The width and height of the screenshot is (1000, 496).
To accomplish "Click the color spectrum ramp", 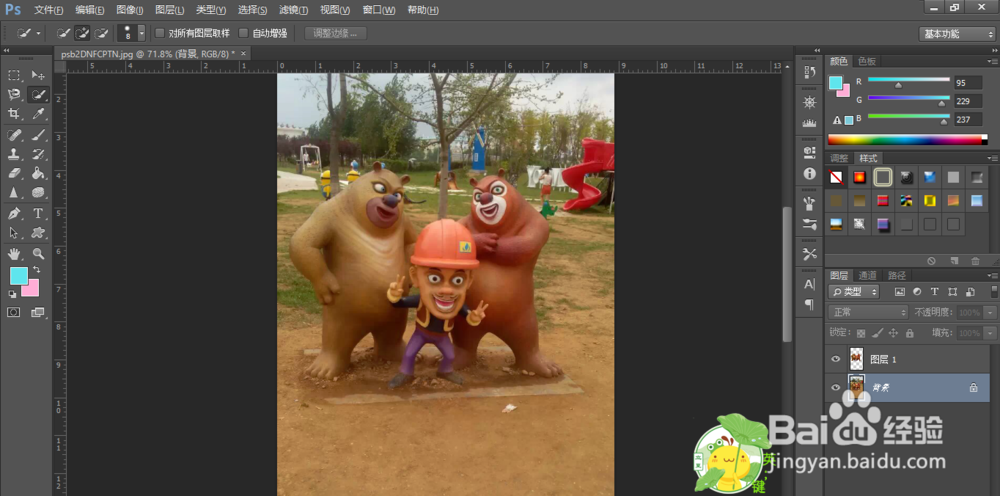I will click(x=908, y=140).
